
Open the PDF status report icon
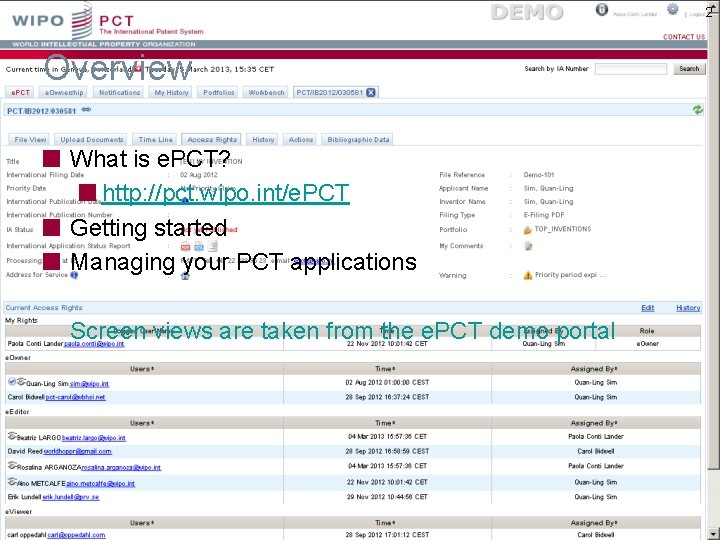(x=185, y=247)
